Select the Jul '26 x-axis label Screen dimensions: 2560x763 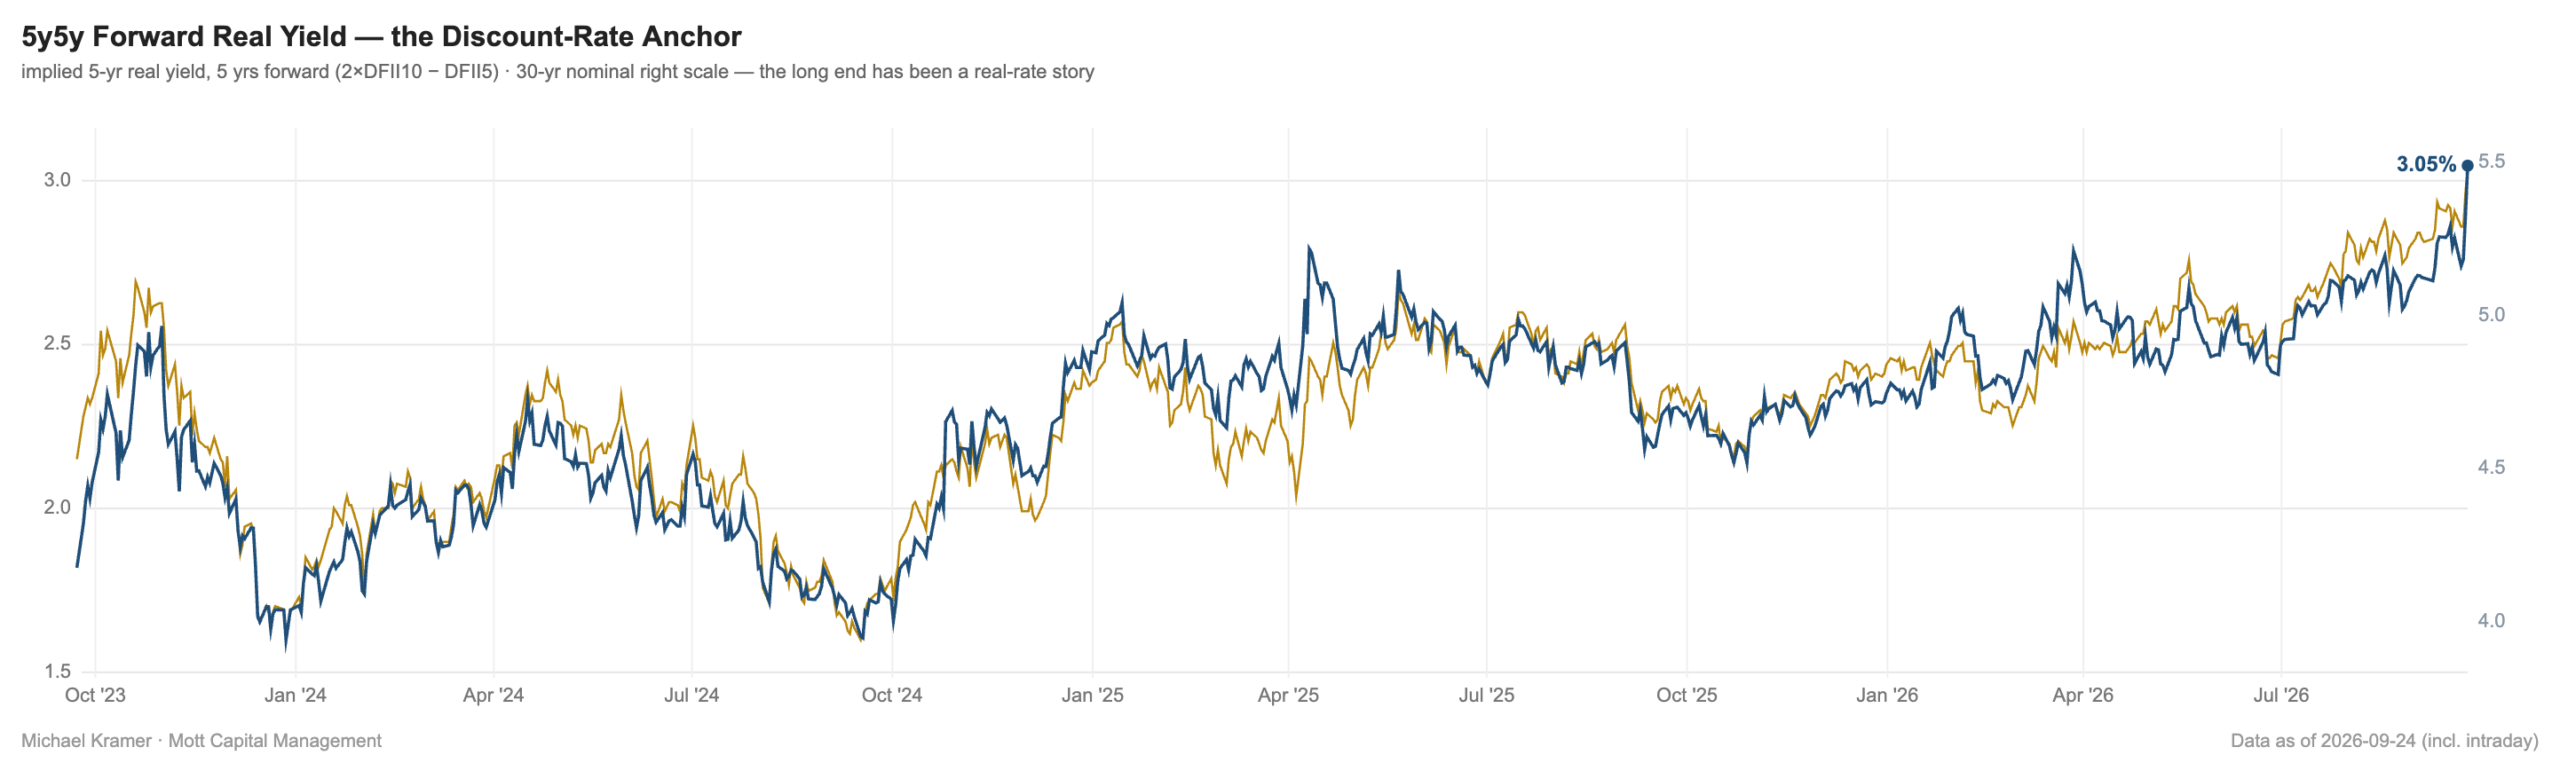[2281, 695]
